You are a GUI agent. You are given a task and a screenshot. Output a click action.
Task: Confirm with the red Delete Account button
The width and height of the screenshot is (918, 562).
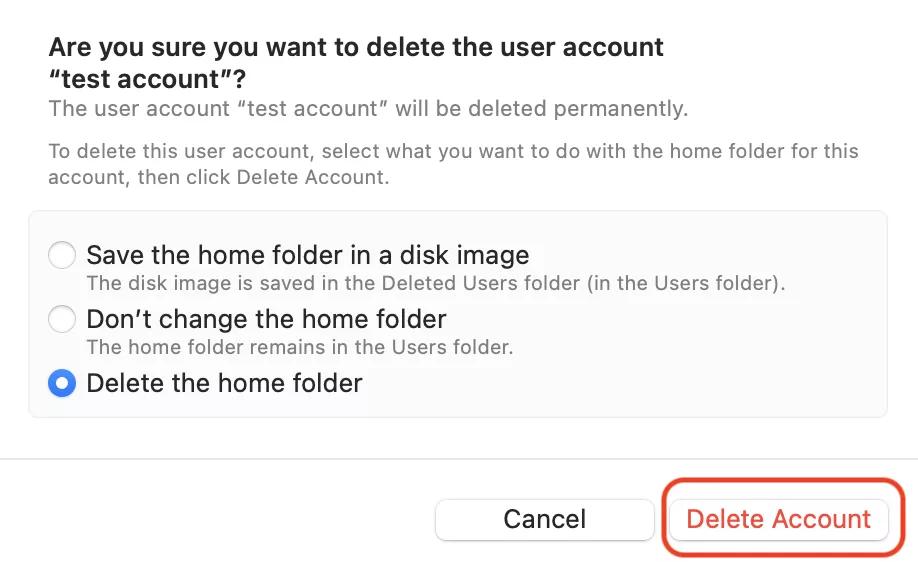(x=778, y=520)
